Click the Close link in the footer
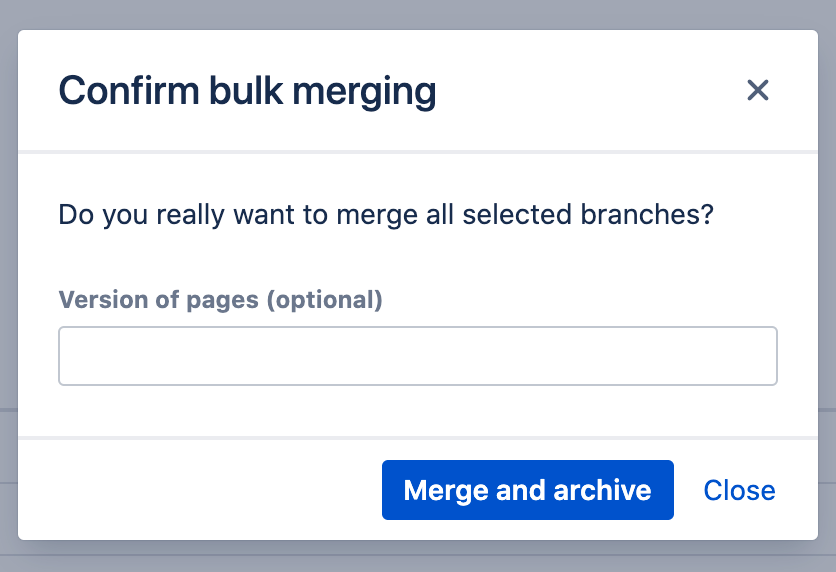The image size is (836, 572). 739,490
